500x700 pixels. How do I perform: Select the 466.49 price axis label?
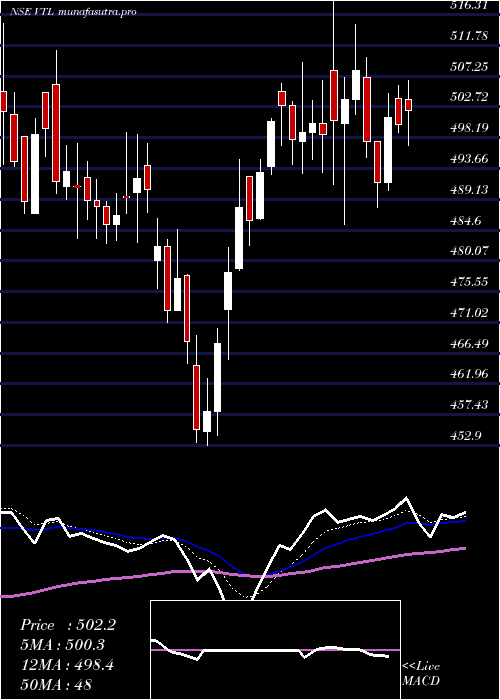click(x=468, y=344)
